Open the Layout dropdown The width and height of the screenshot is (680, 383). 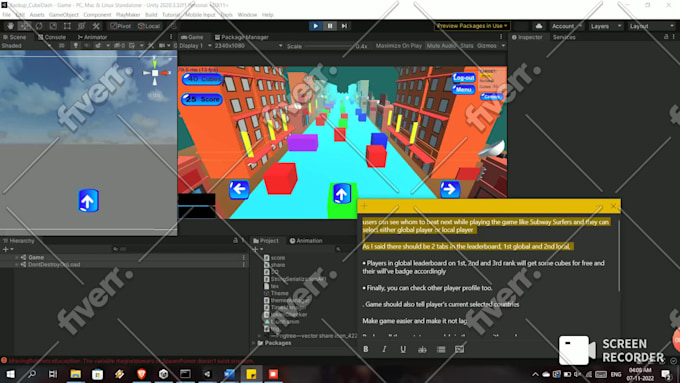point(651,26)
